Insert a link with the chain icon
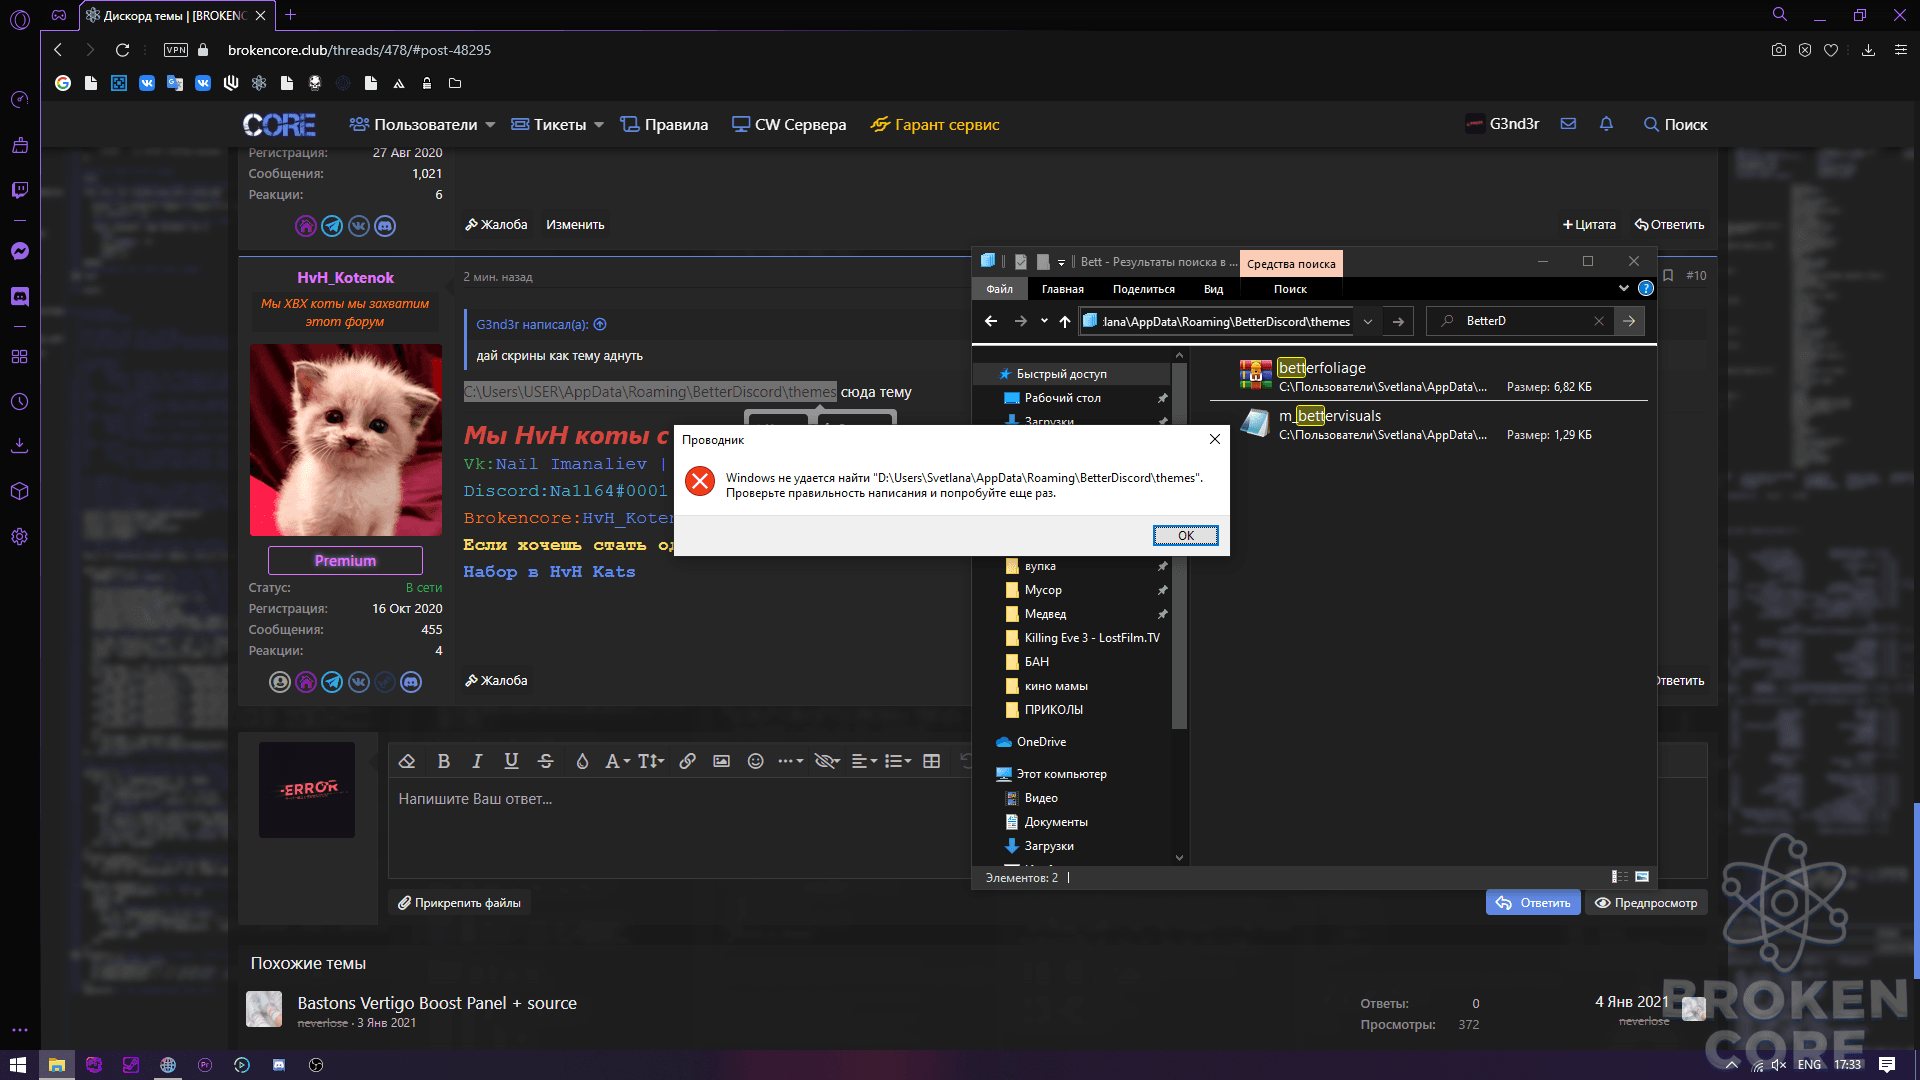 (x=687, y=761)
